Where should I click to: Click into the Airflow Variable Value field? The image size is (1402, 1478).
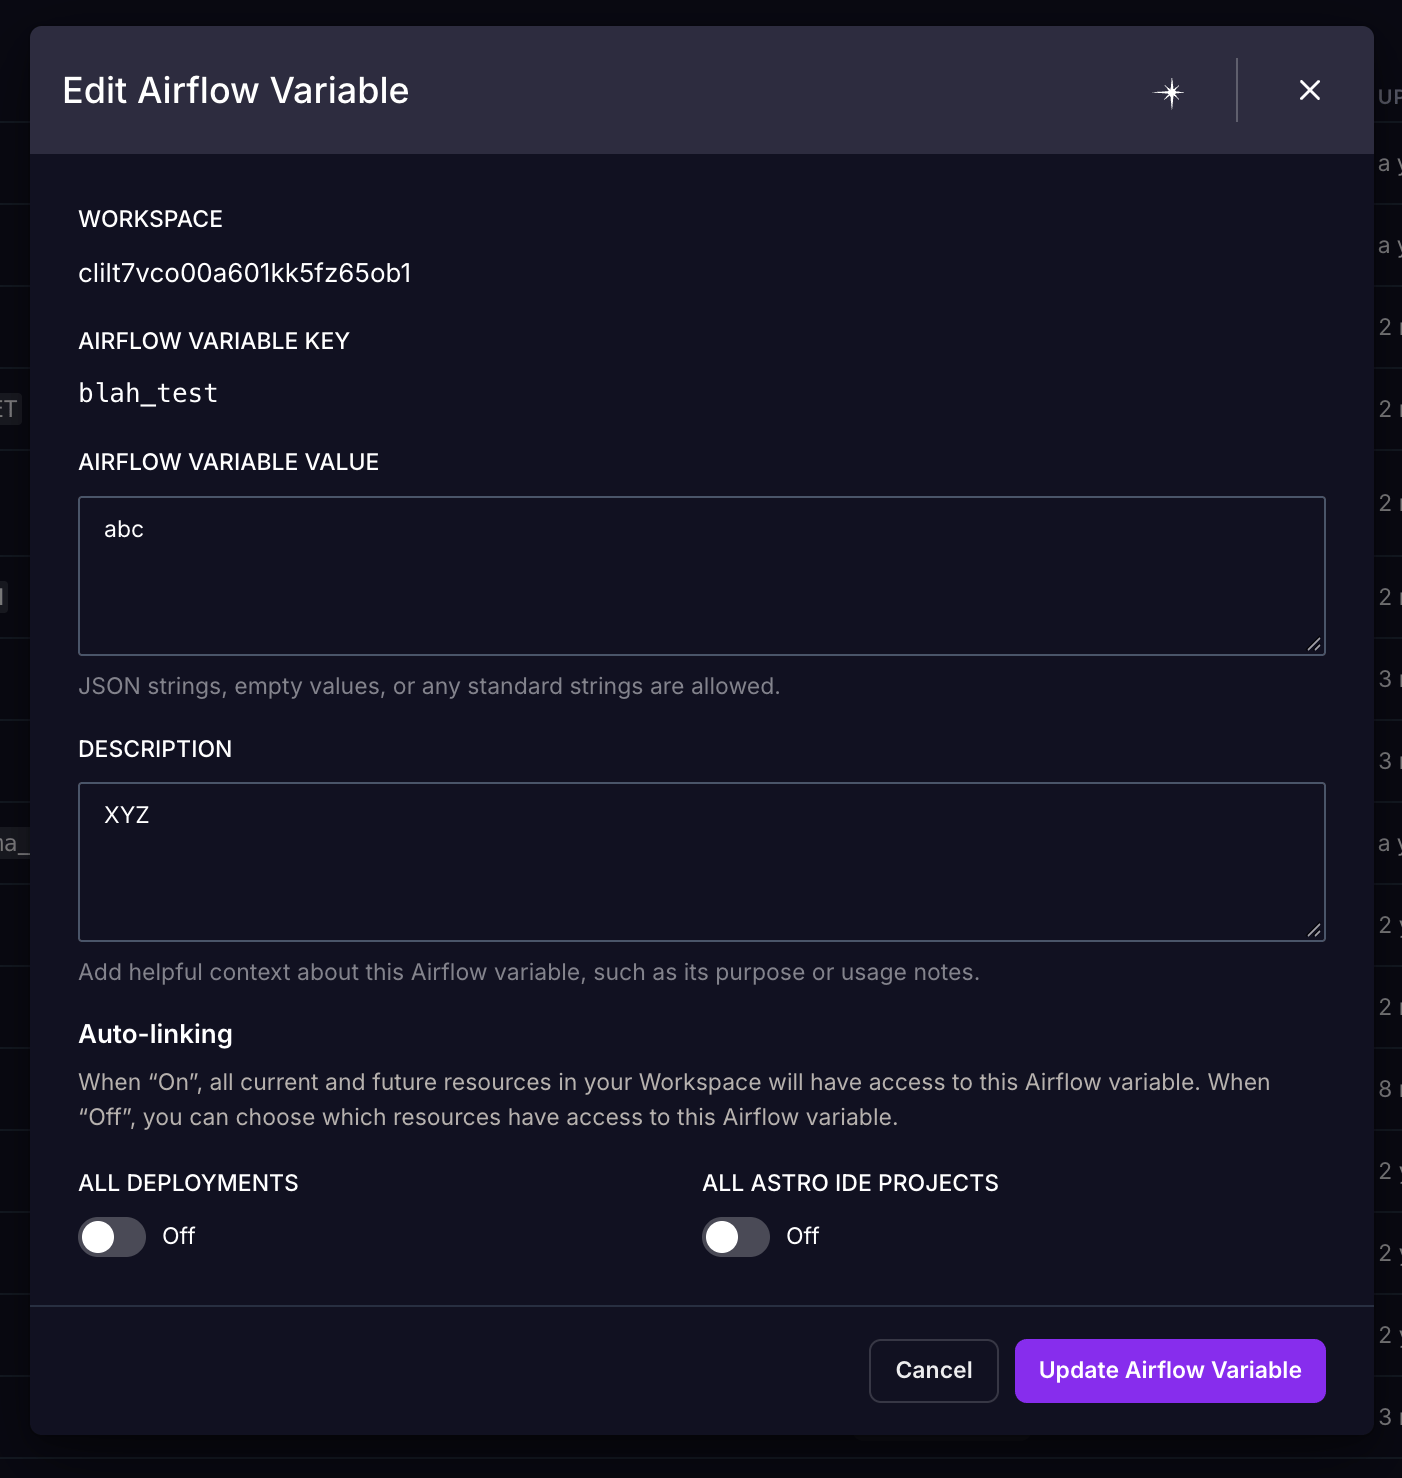(x=702, y=576)
